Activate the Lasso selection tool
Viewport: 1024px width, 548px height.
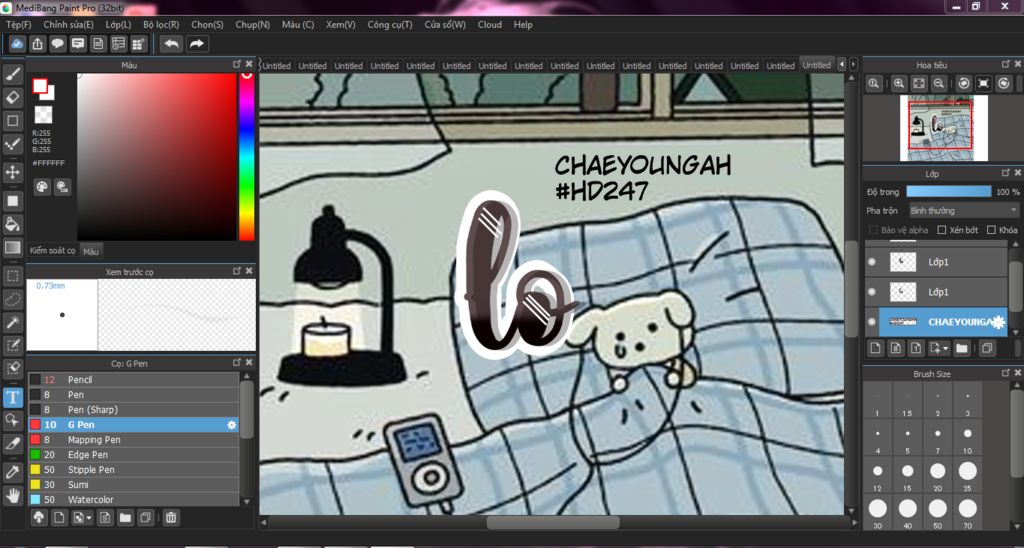pyautogui.click(x=12, y=299)
